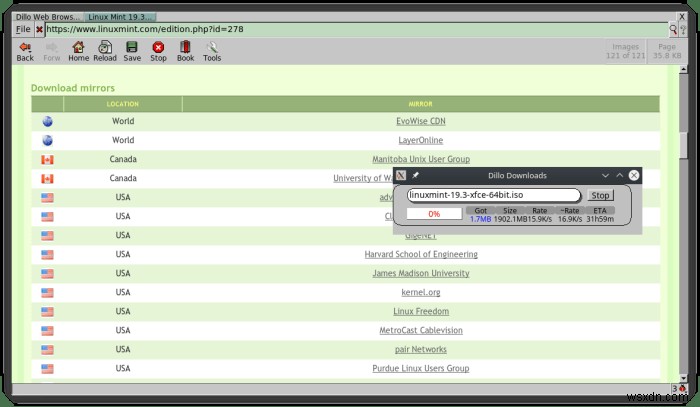The width and height of the screenshot is (700, 407).
Task: Click the Download mirrors heading
Action: (x=73, y=88)
